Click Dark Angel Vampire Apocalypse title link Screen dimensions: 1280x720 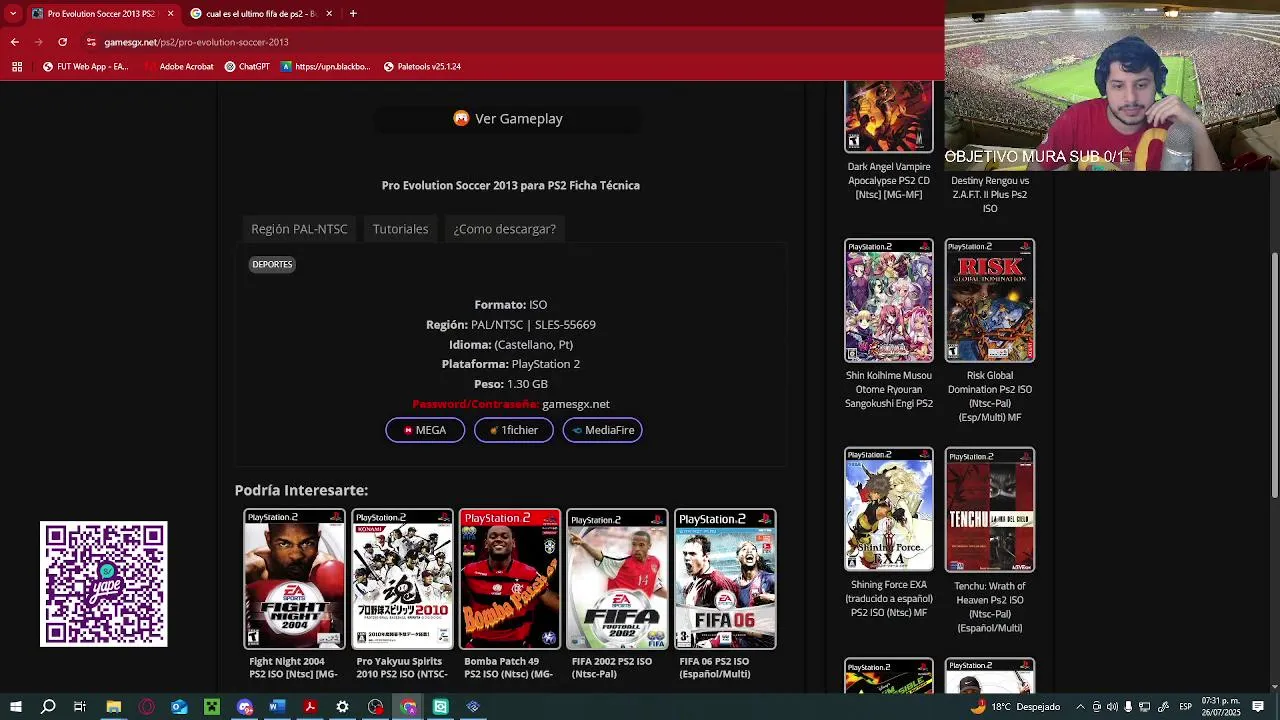tap(889, 181)
